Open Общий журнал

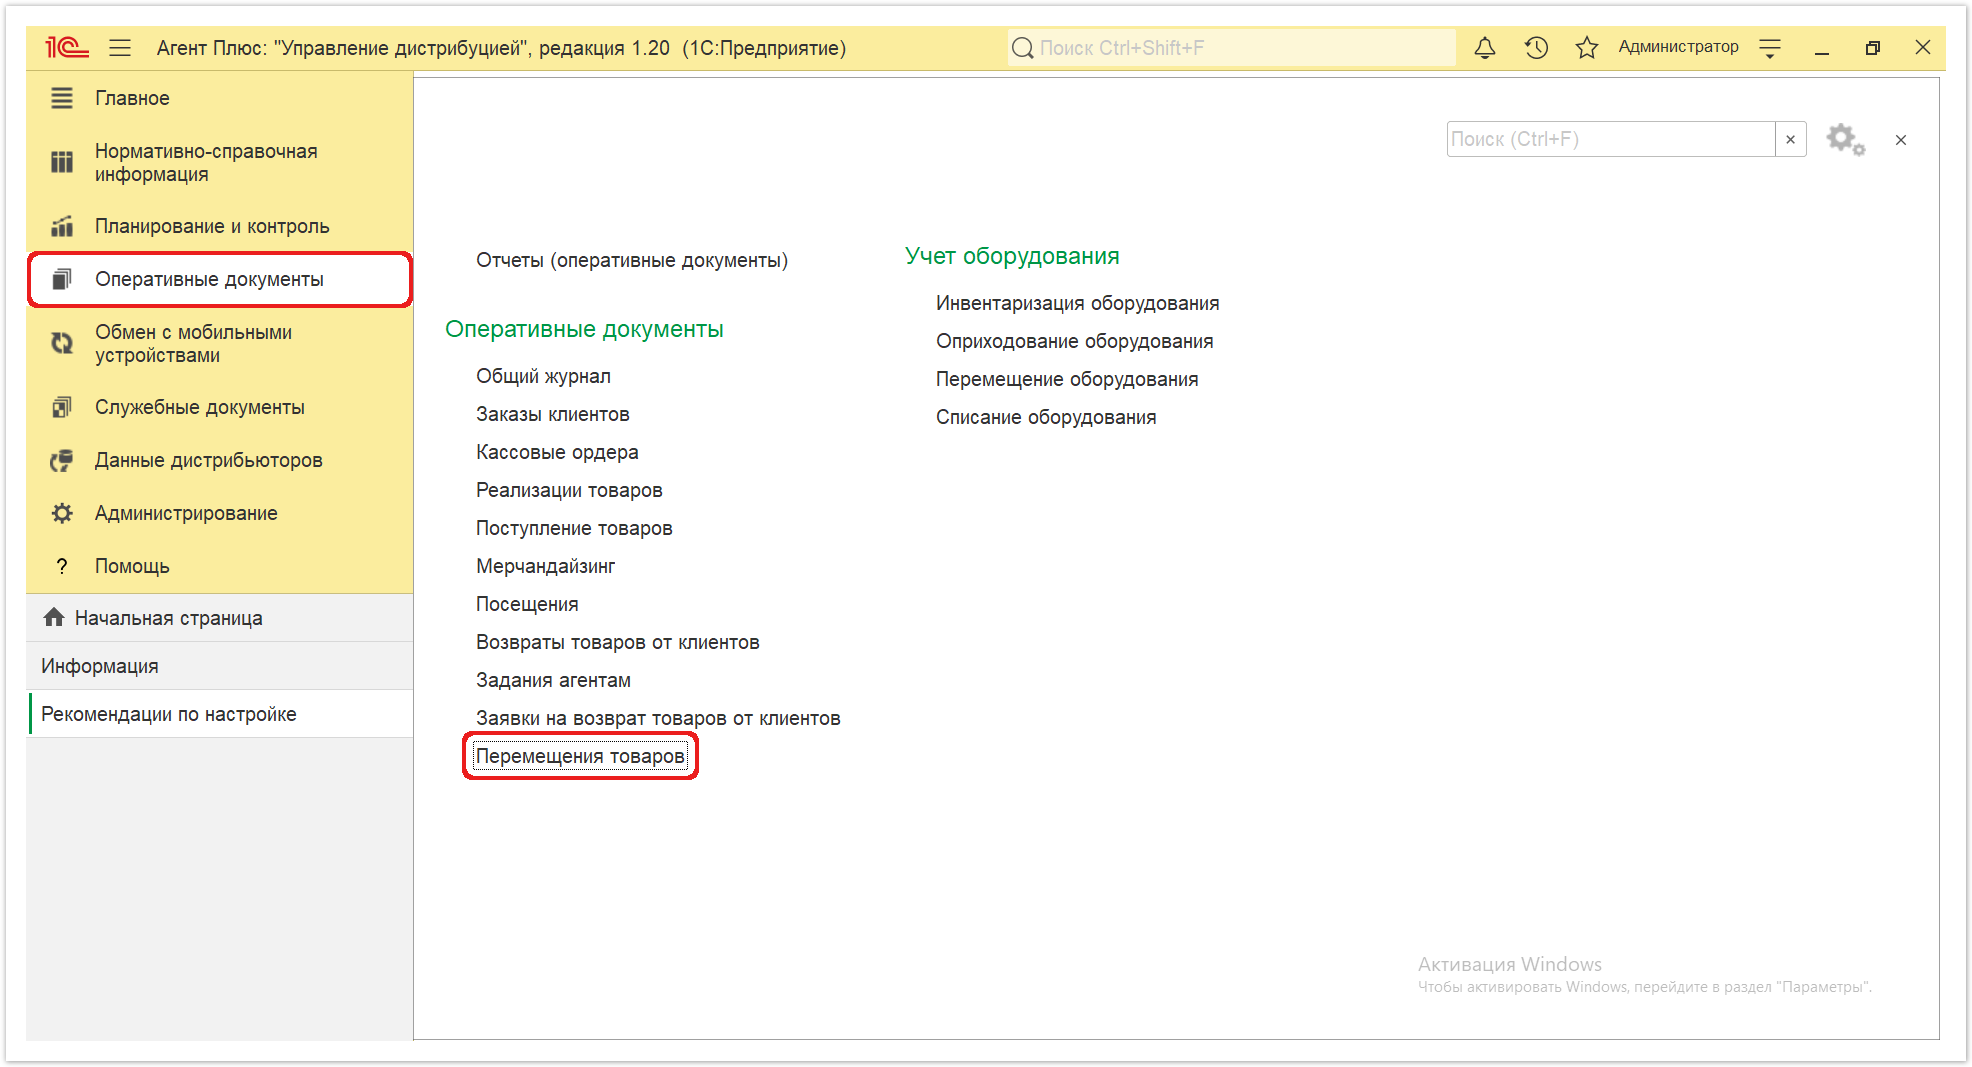point(543,376)
